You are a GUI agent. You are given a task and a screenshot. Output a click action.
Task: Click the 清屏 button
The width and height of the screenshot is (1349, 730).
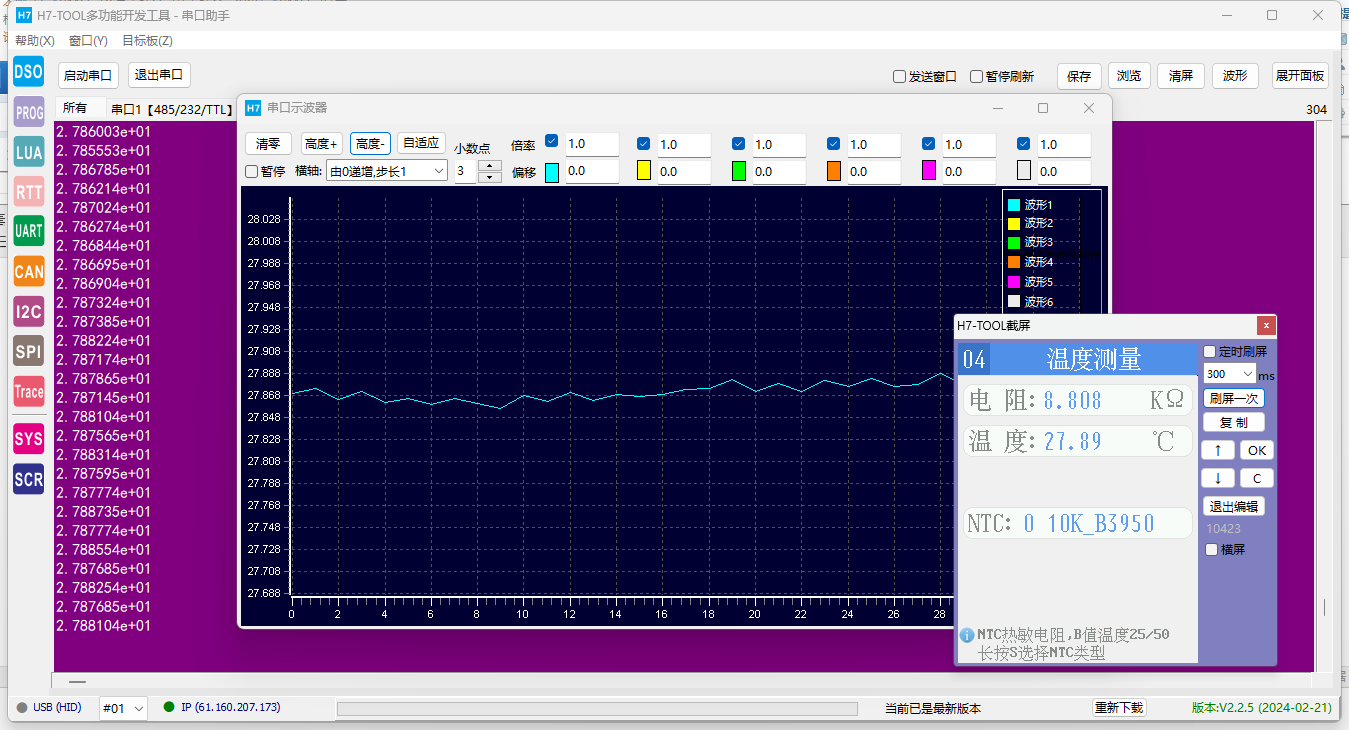[x=1181, y=76]
